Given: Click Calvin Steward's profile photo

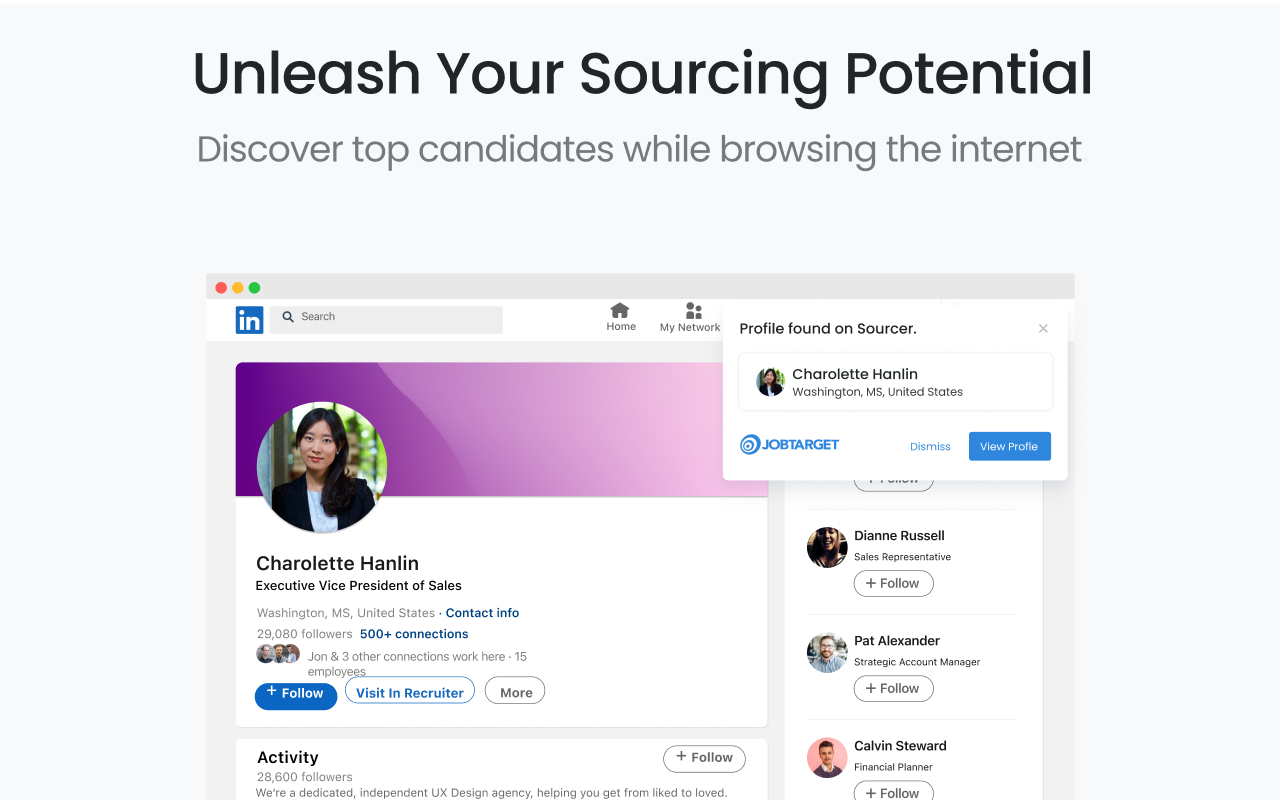Looking at the screenshot, I should coord(827,757).
